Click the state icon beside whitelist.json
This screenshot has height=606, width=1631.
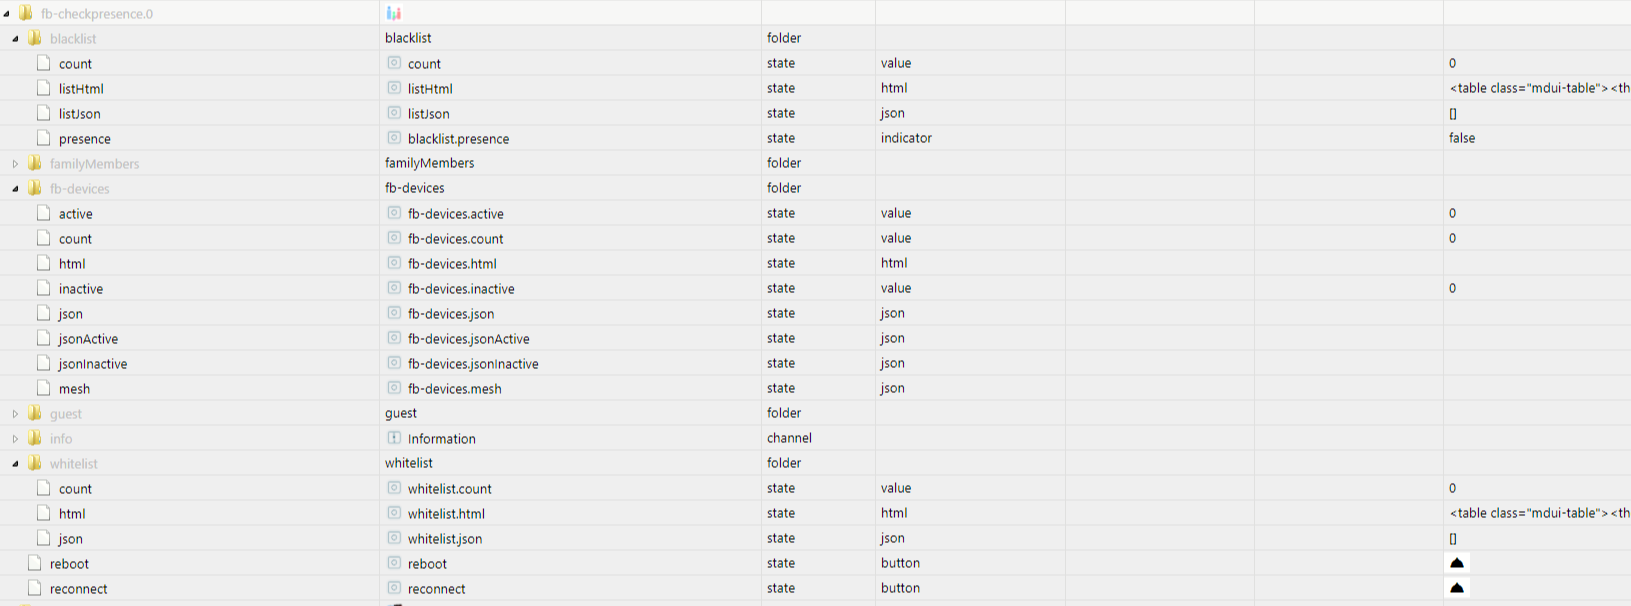[394, 538]
